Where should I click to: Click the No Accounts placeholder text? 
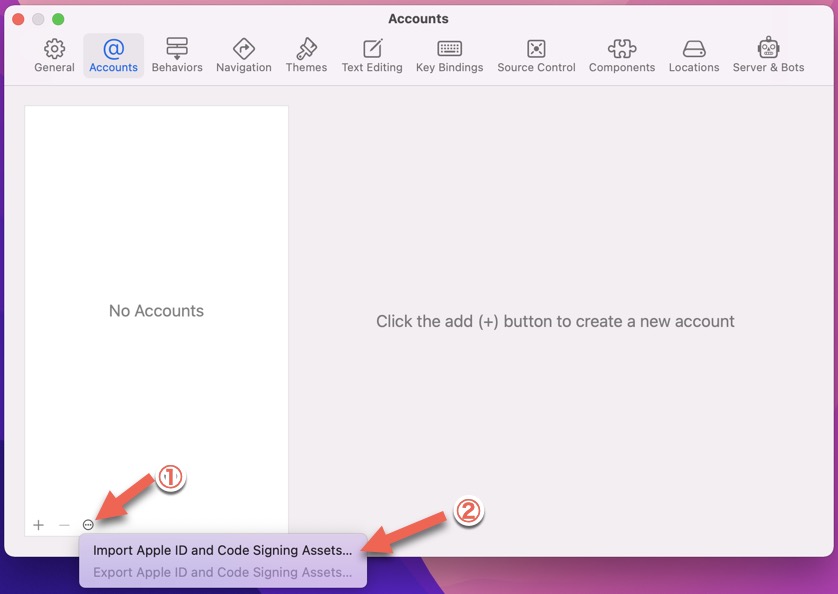pyautogui.click(x=156, y=311)
